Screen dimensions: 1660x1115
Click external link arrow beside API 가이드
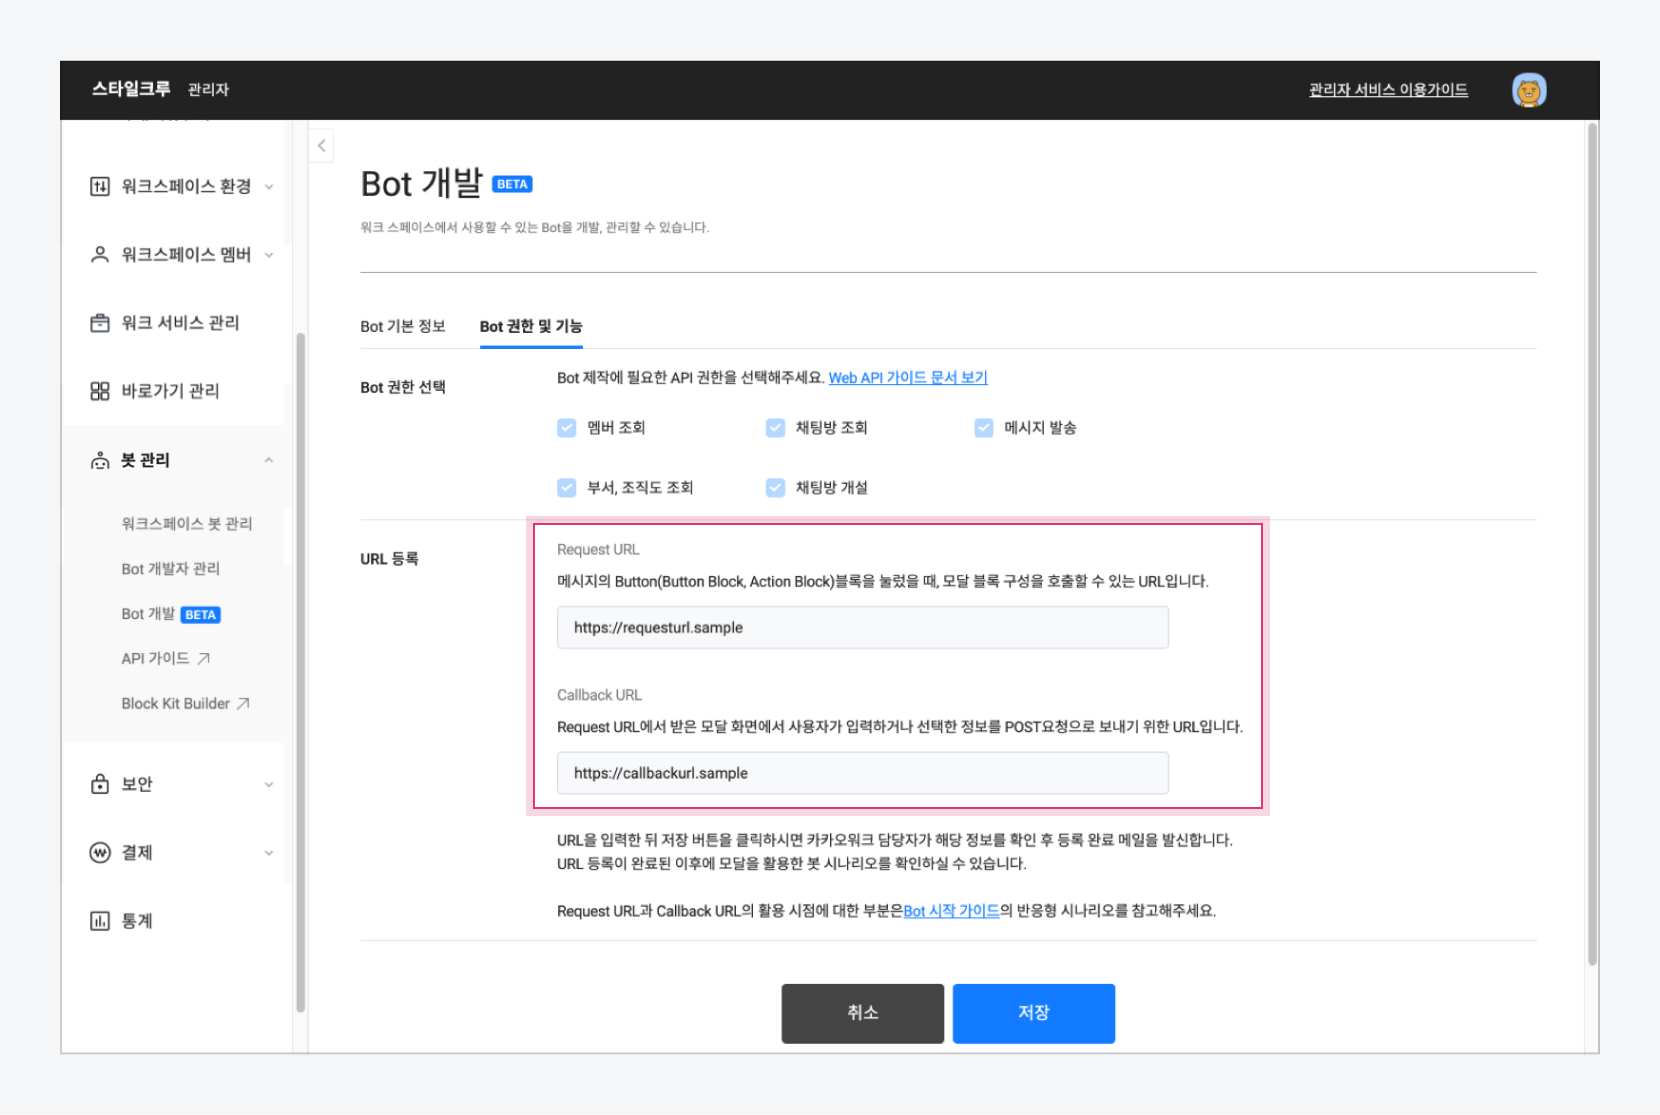(x=204, y=658)
